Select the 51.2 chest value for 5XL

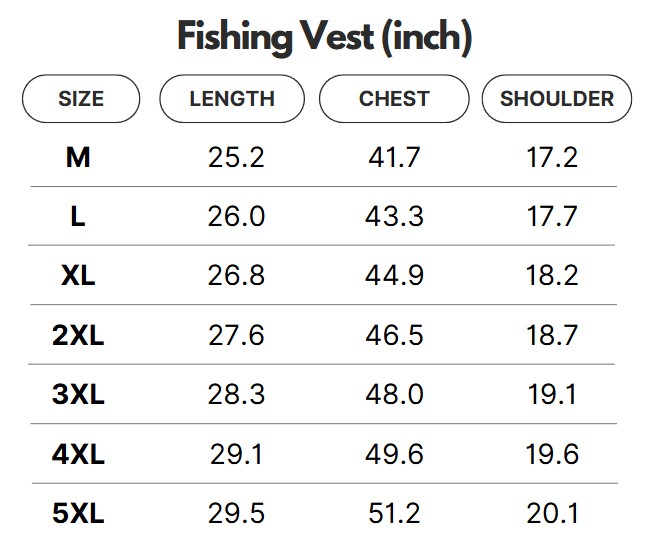394,514
